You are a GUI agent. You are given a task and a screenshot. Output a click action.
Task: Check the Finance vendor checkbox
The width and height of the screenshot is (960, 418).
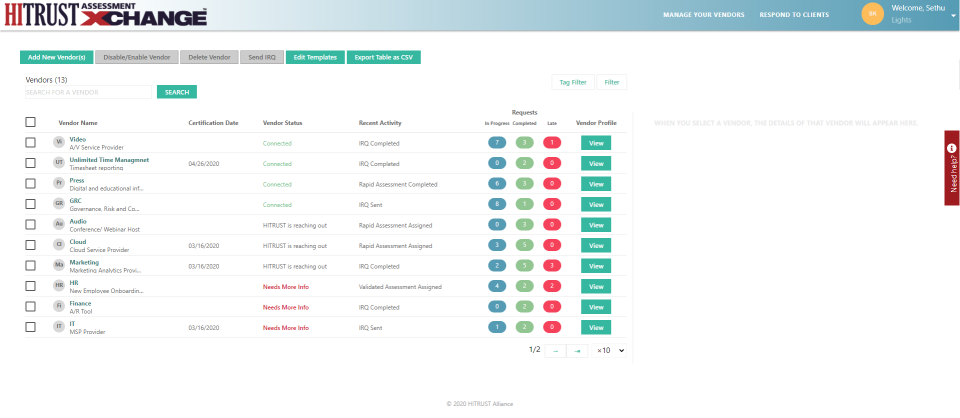[31, 307]
